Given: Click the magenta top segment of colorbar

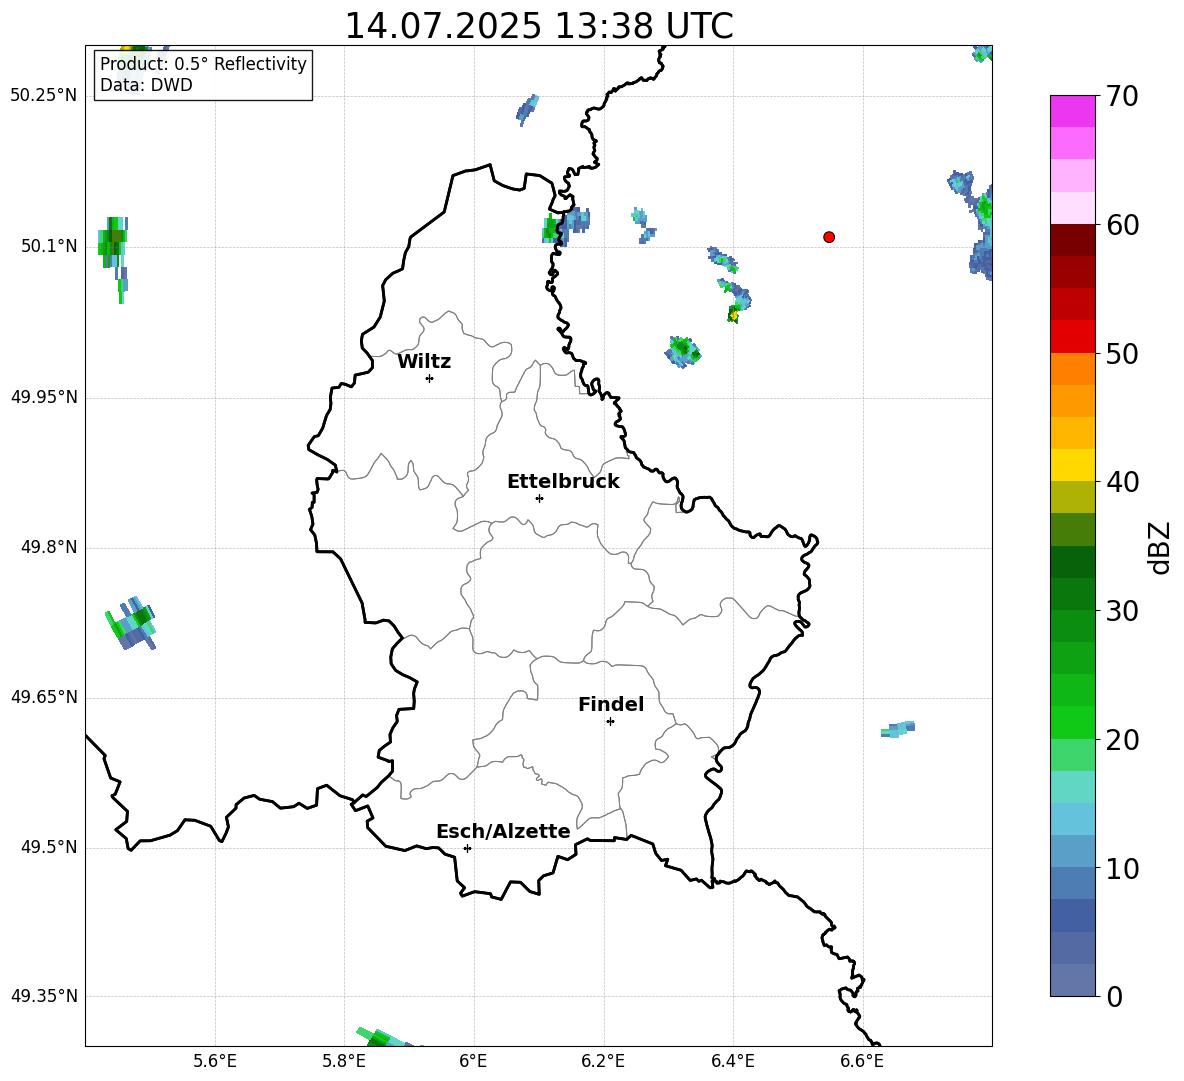Looking at the screenshot, I should click(1073, 111).
